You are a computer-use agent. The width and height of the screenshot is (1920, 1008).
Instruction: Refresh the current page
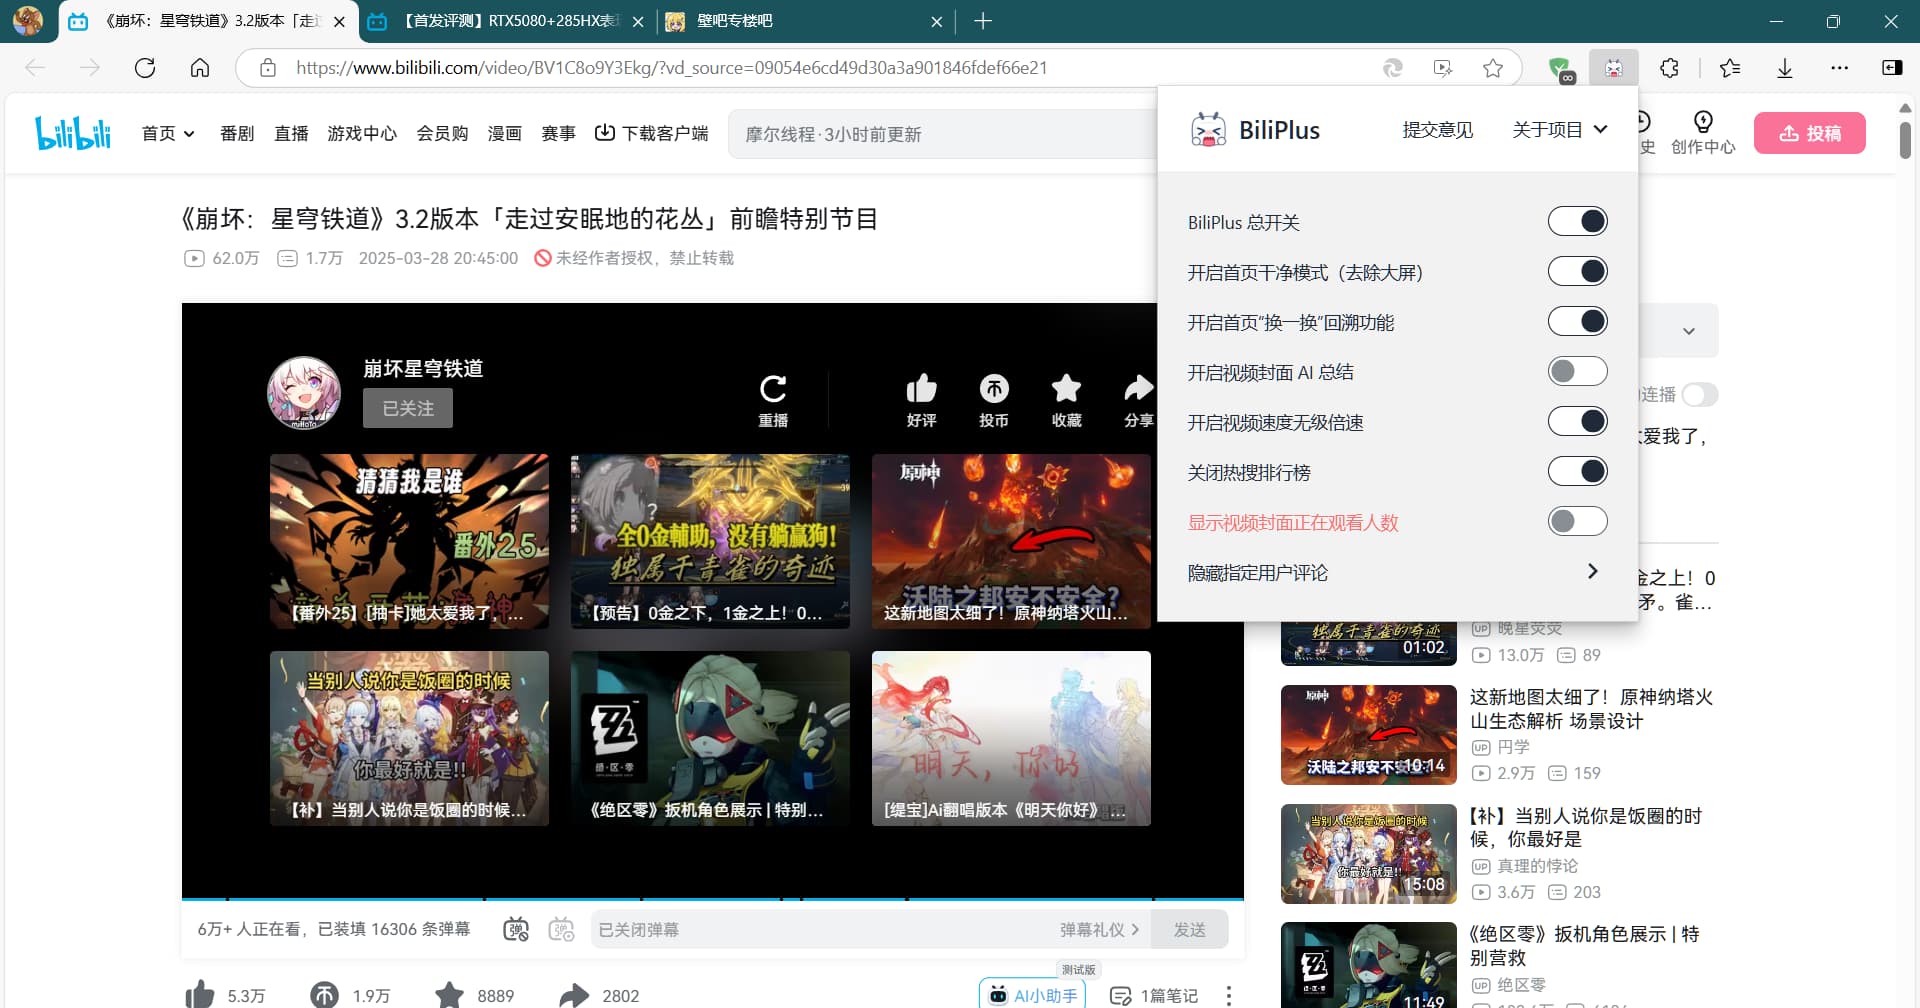145,68
